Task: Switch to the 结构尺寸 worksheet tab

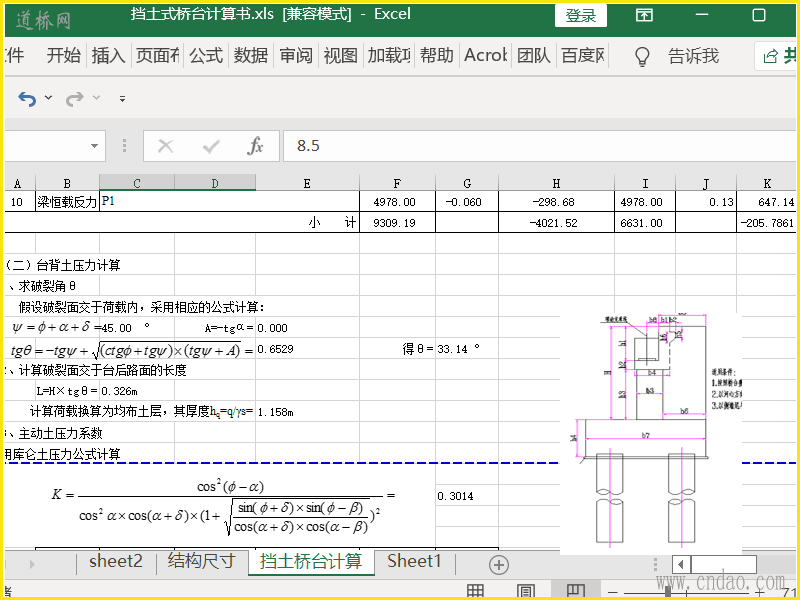Action: 202,562
